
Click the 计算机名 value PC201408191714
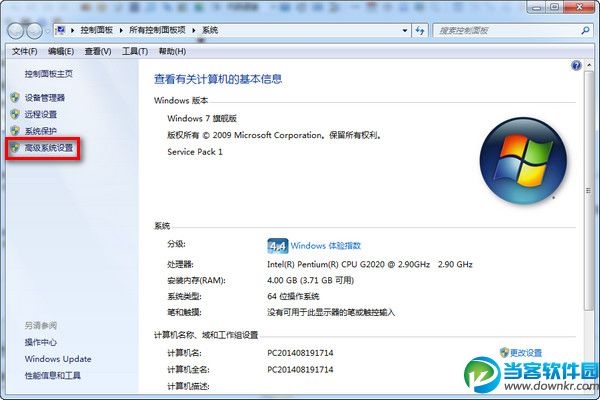300,353
